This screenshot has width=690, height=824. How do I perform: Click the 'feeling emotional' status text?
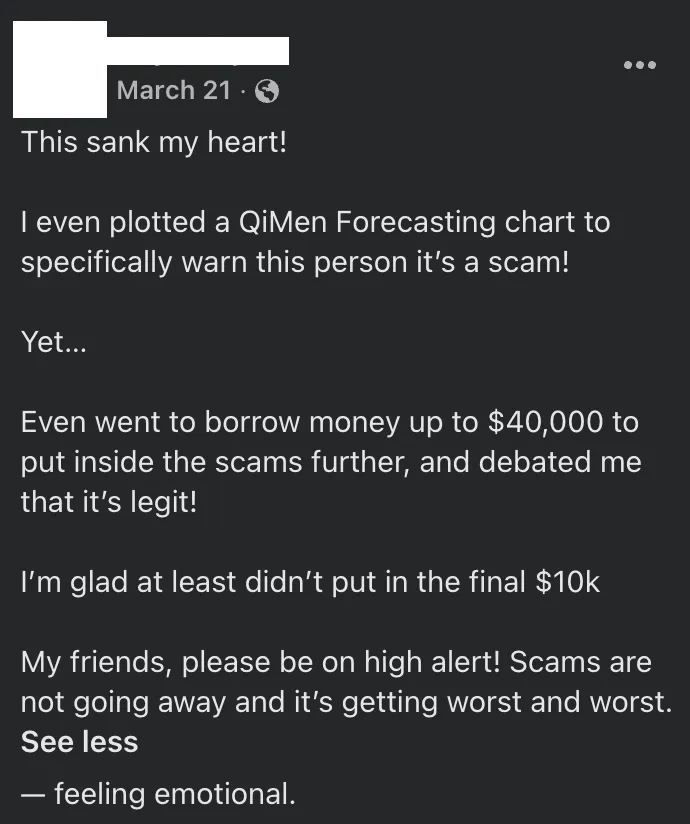coord(174,795)
